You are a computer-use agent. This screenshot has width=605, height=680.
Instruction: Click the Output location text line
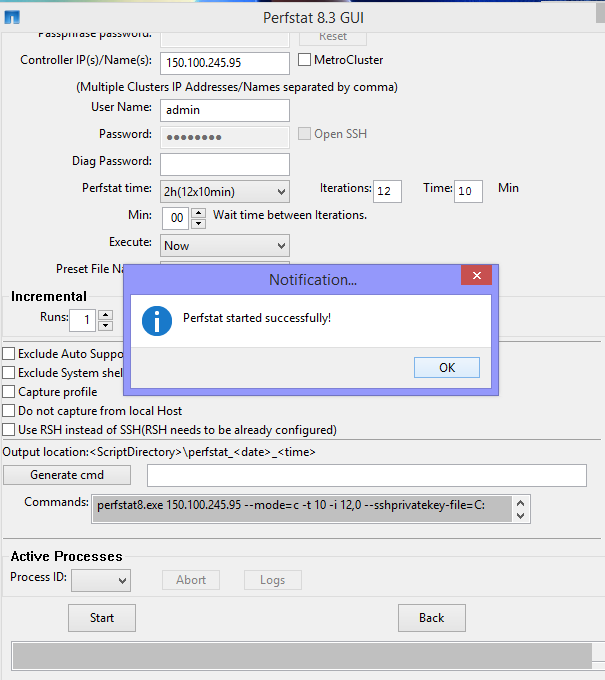click(159, 452)
